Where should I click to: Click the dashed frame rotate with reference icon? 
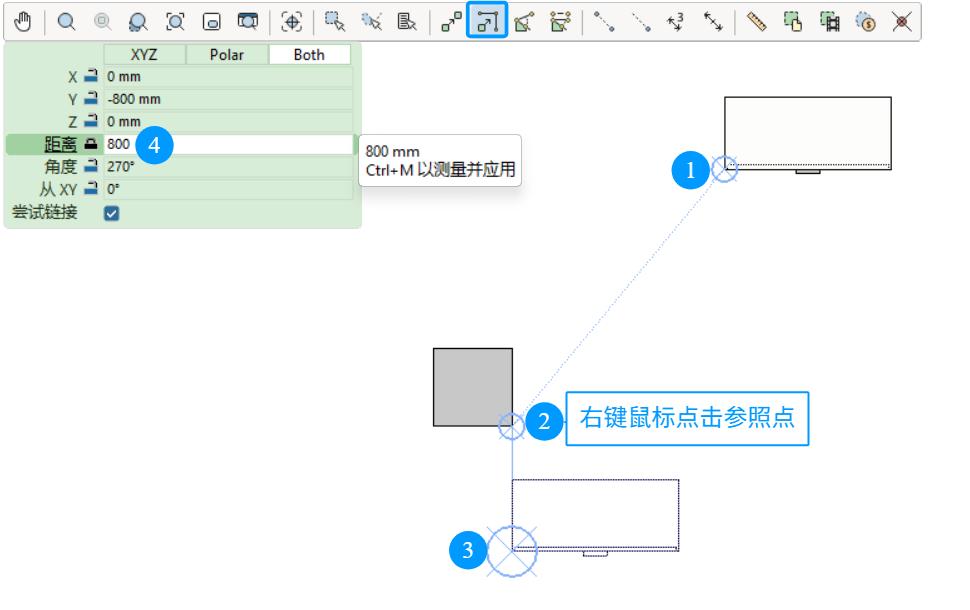pos(560,22)
